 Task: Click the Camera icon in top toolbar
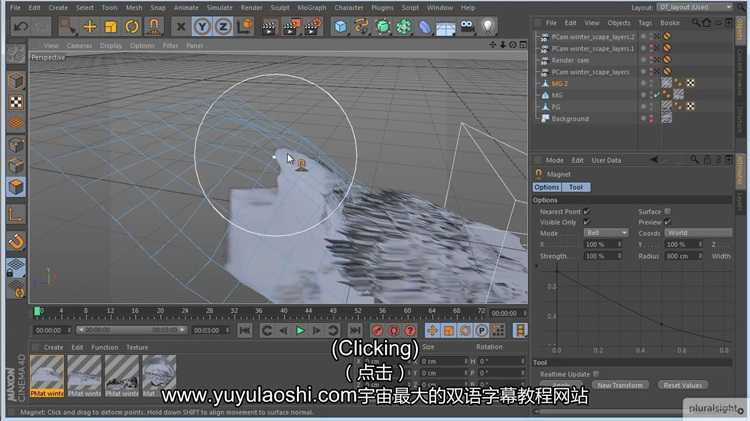pyautogui.click(x=466, y=26)
